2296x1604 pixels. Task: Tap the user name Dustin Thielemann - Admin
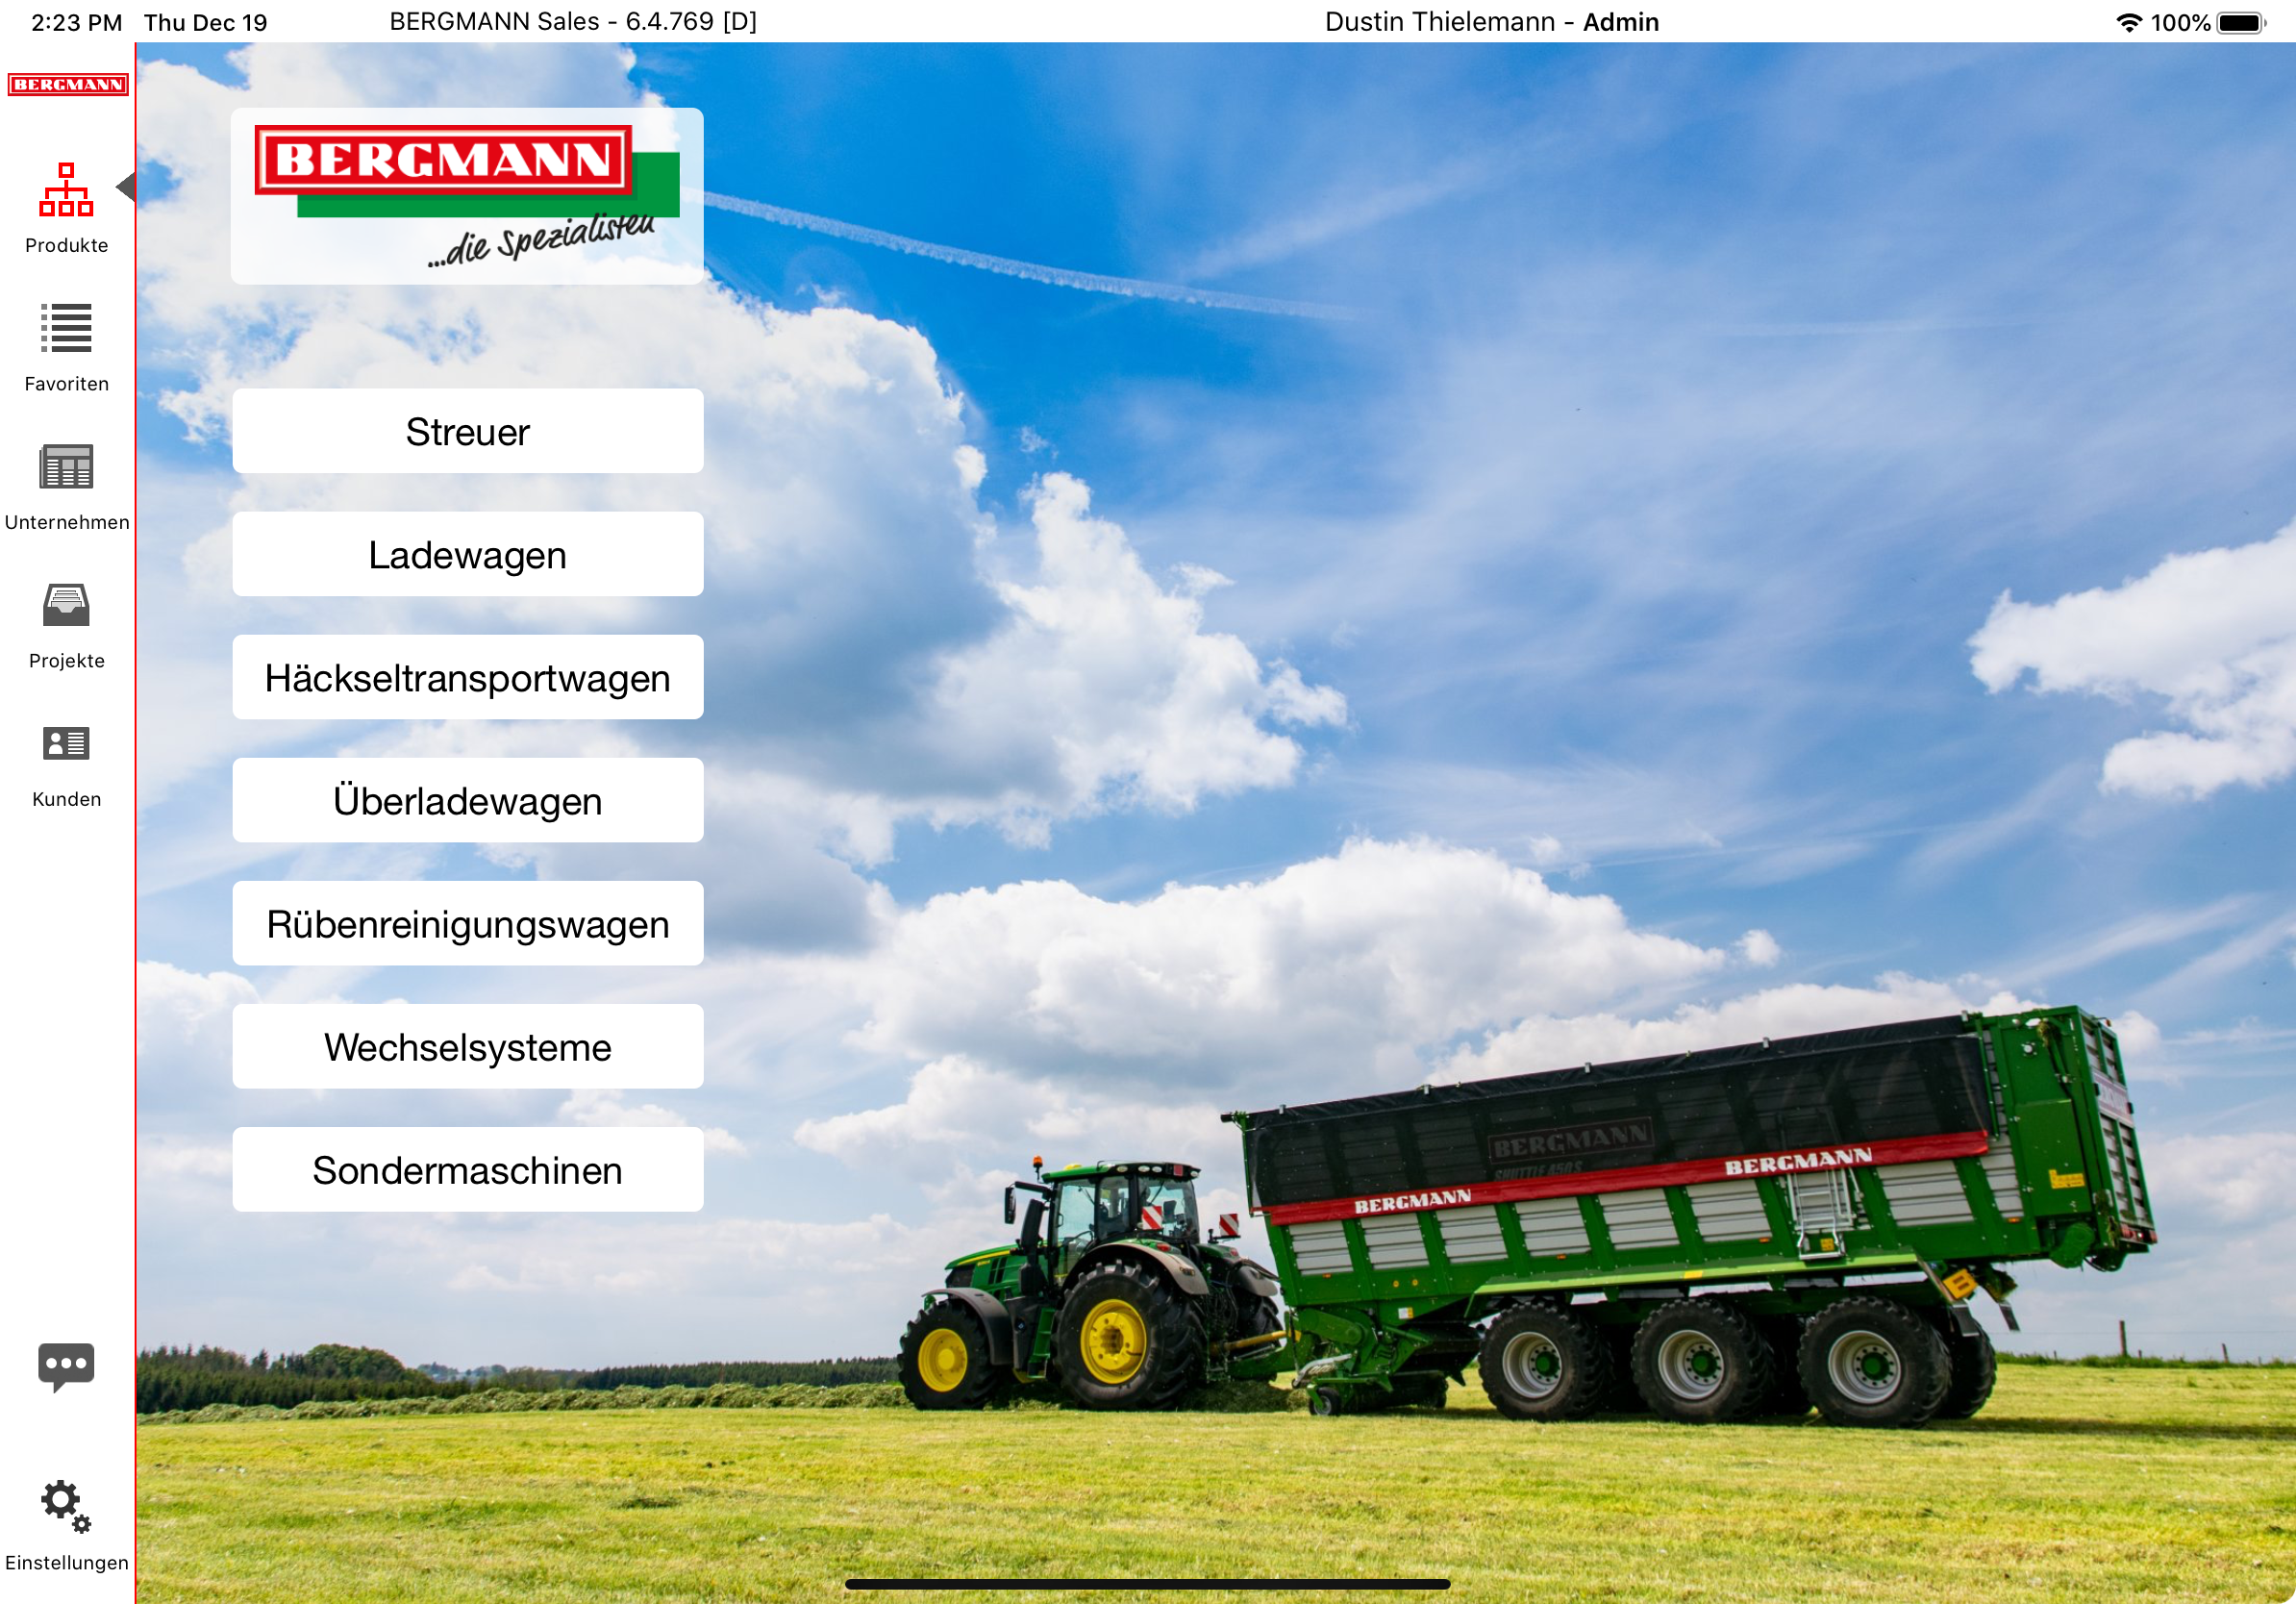coord(1492,22)
